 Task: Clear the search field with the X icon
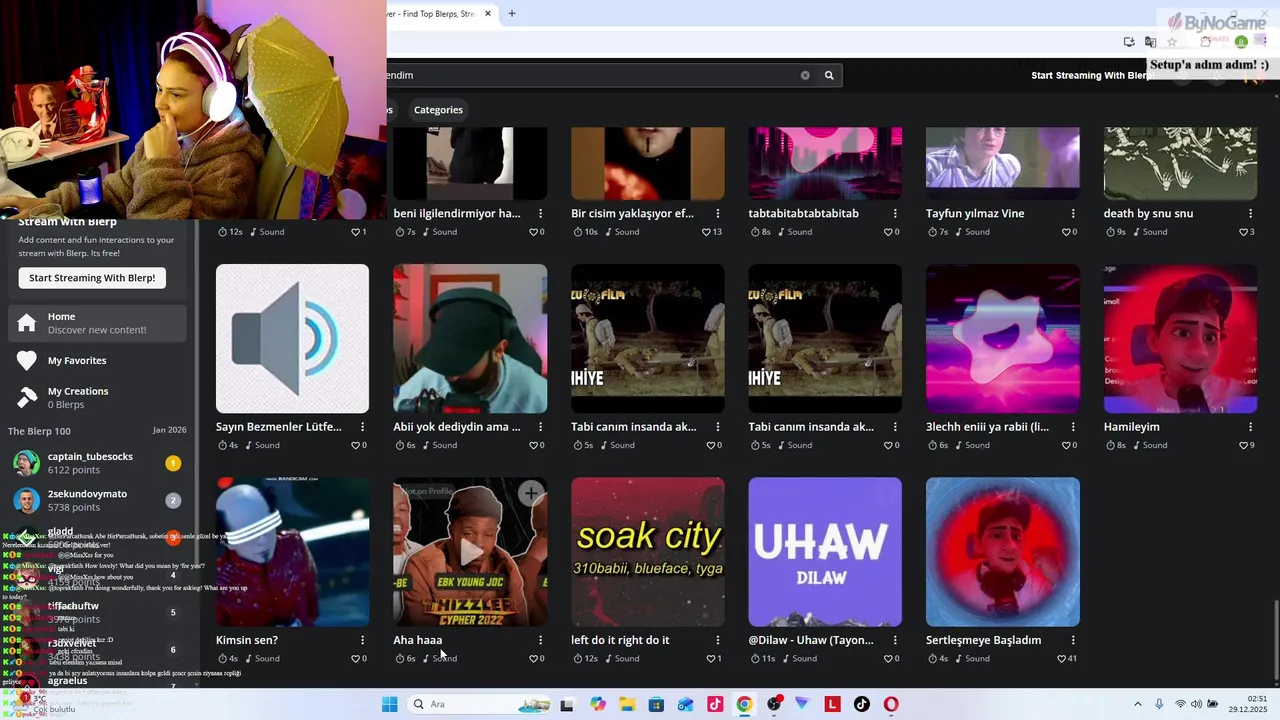click(805, 75)
